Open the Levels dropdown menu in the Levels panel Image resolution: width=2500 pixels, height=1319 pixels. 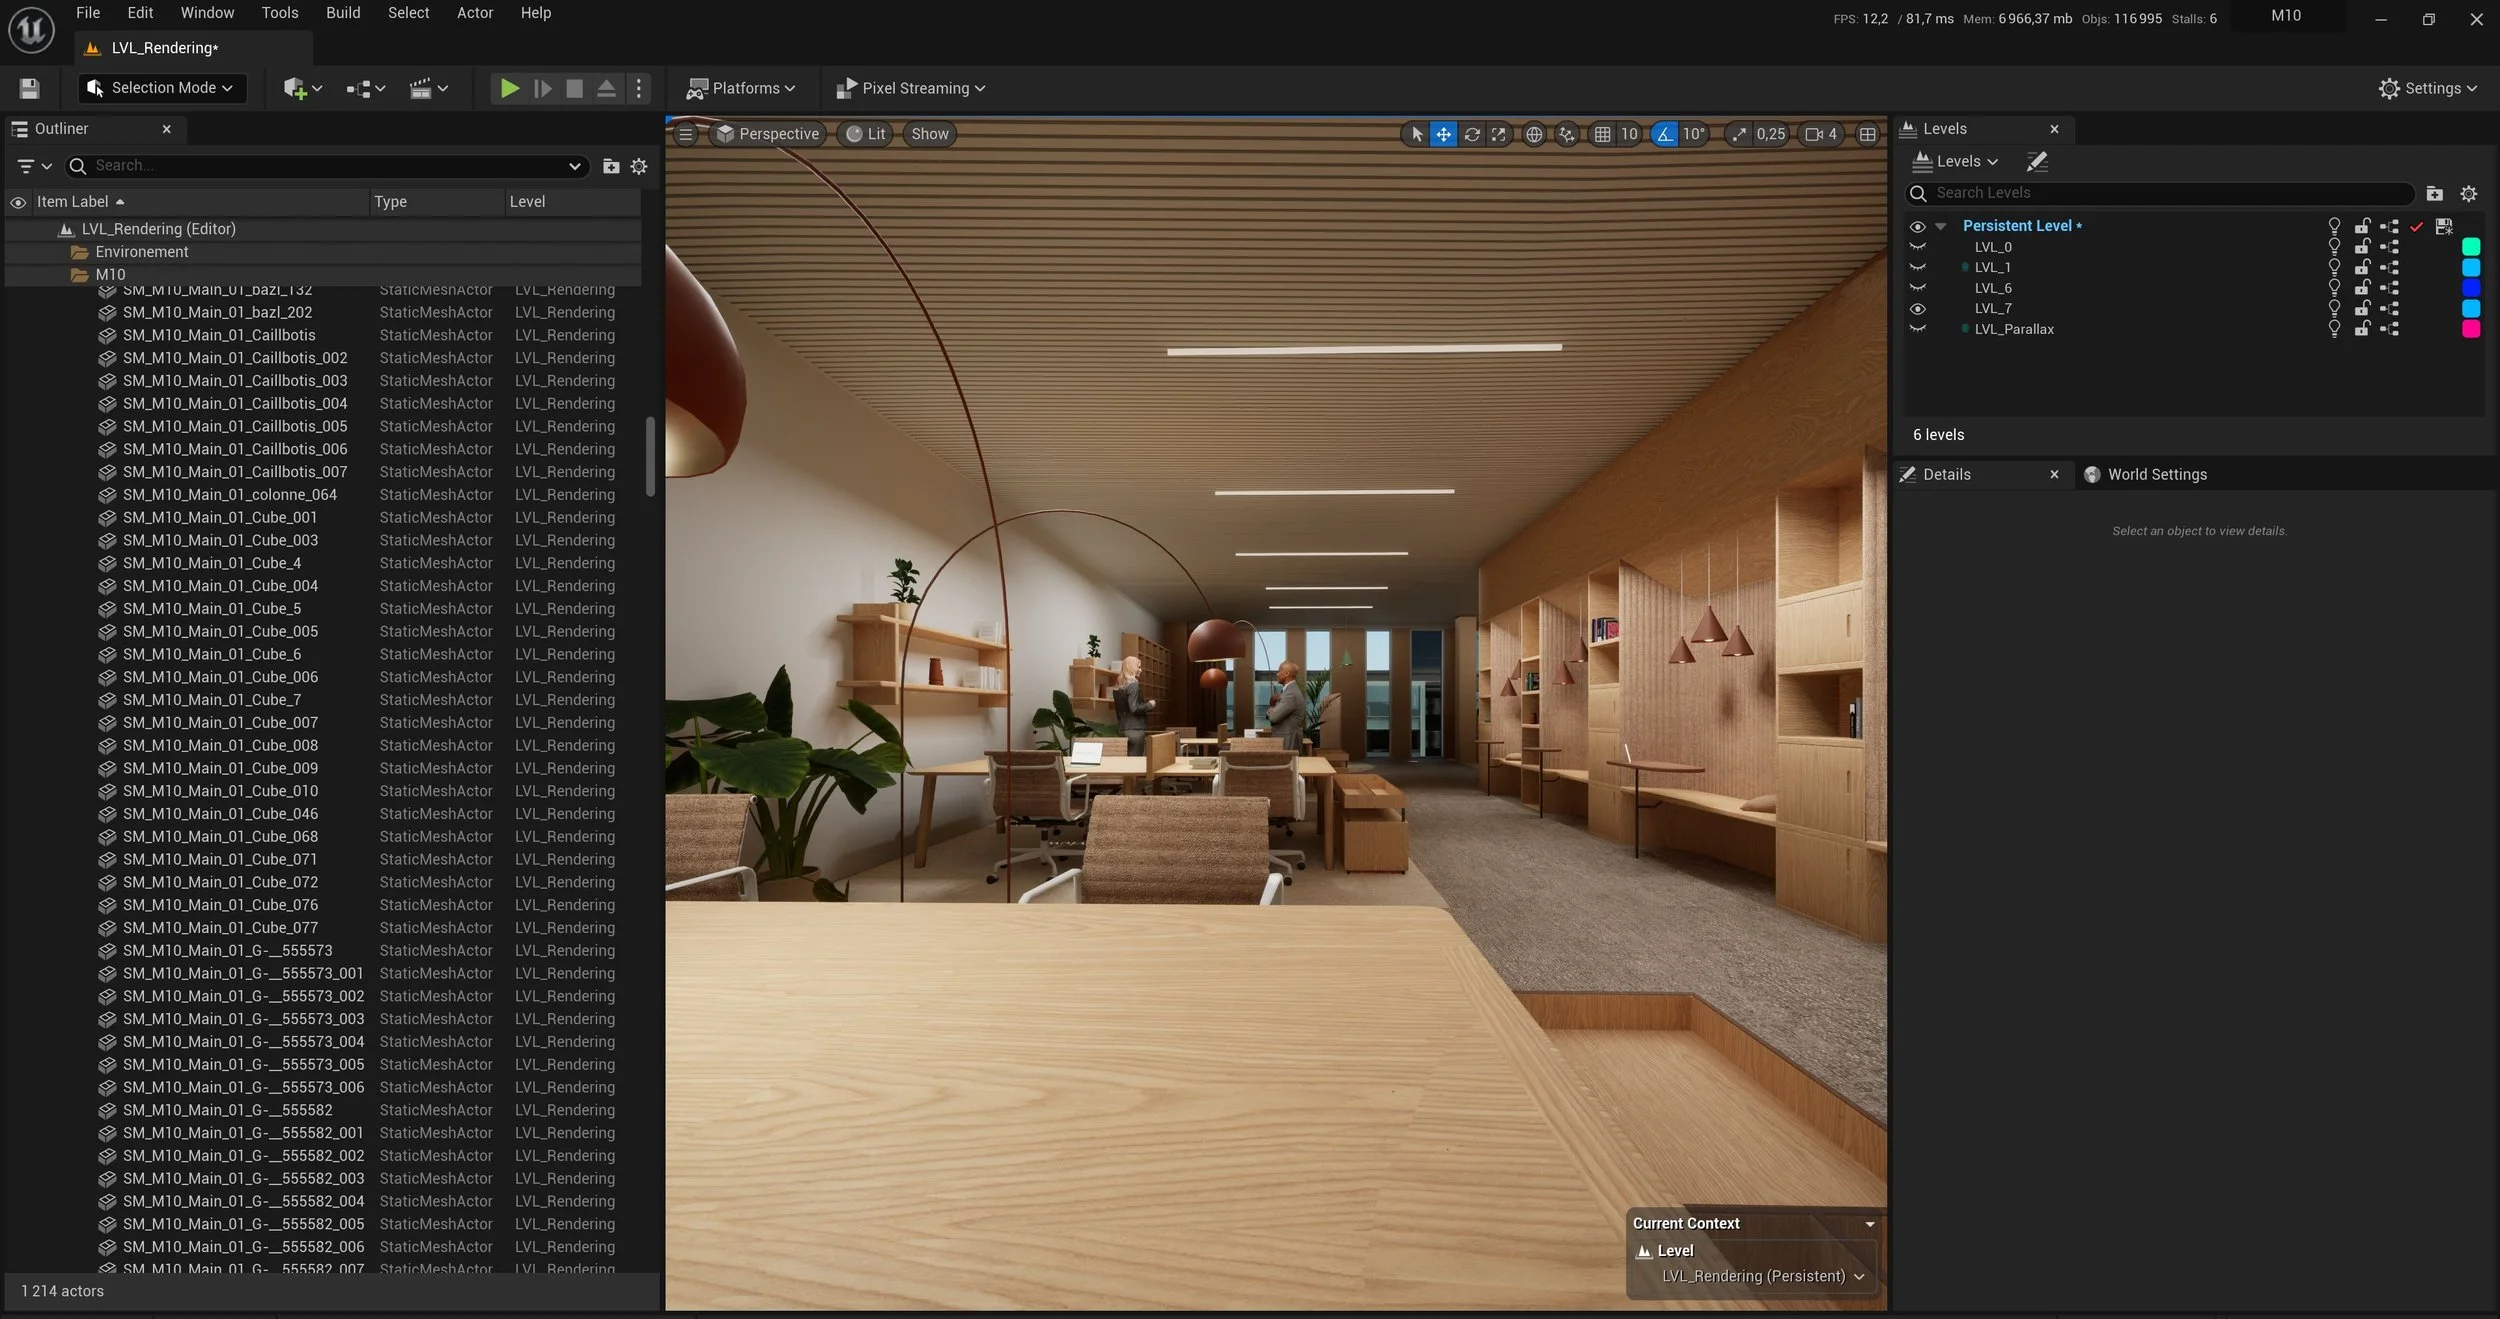pos(1955,161)
